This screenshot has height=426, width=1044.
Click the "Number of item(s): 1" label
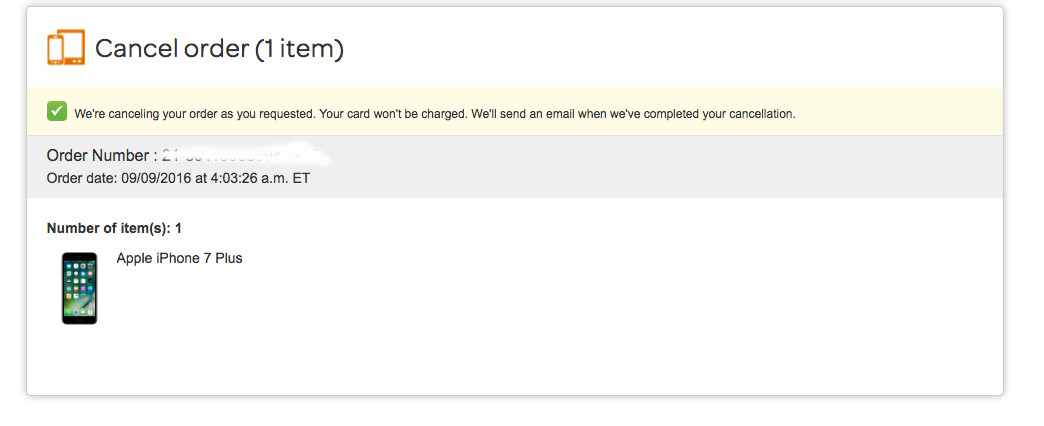pos(114,228)
